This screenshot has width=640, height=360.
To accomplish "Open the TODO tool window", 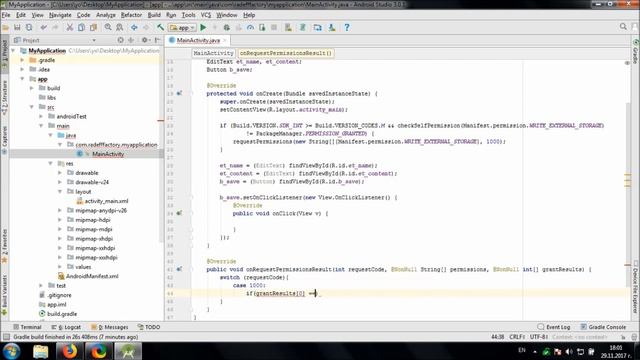I will pos(149,327).
